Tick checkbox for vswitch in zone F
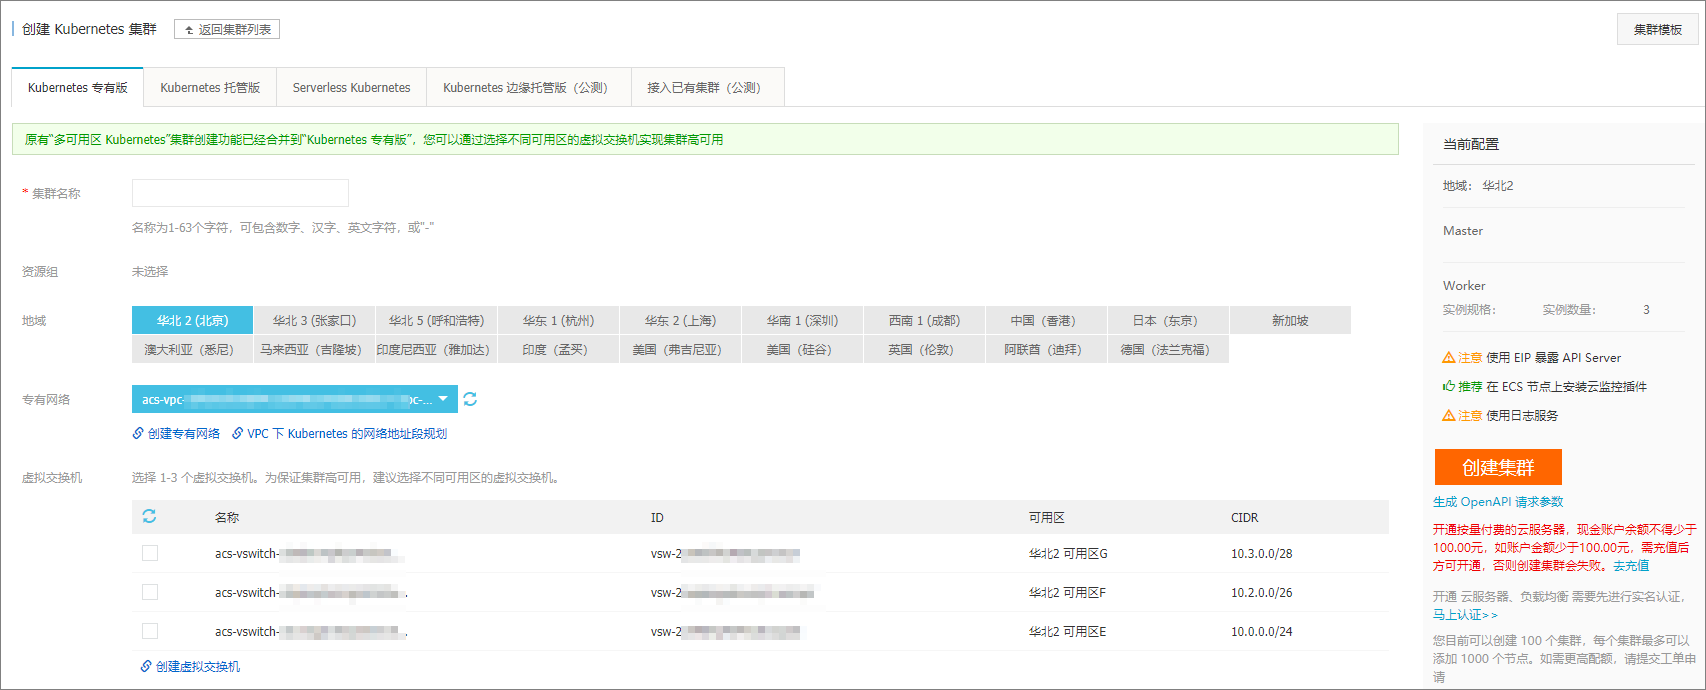 point(150,592)
